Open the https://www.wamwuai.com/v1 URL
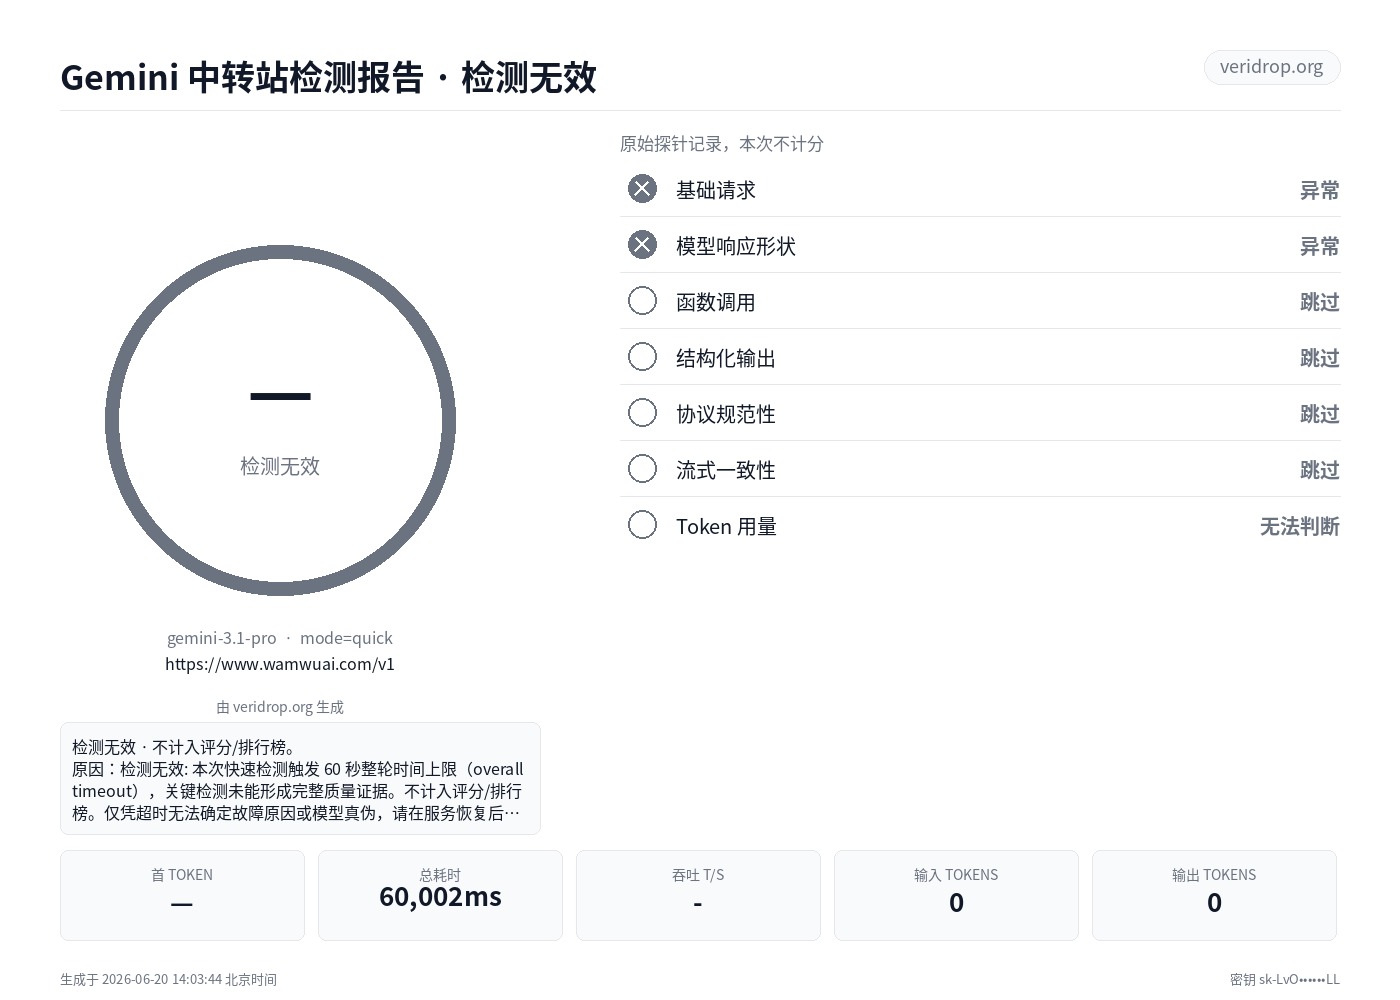The width and height of the screenshot is (1400, 1000). [280, 664]
